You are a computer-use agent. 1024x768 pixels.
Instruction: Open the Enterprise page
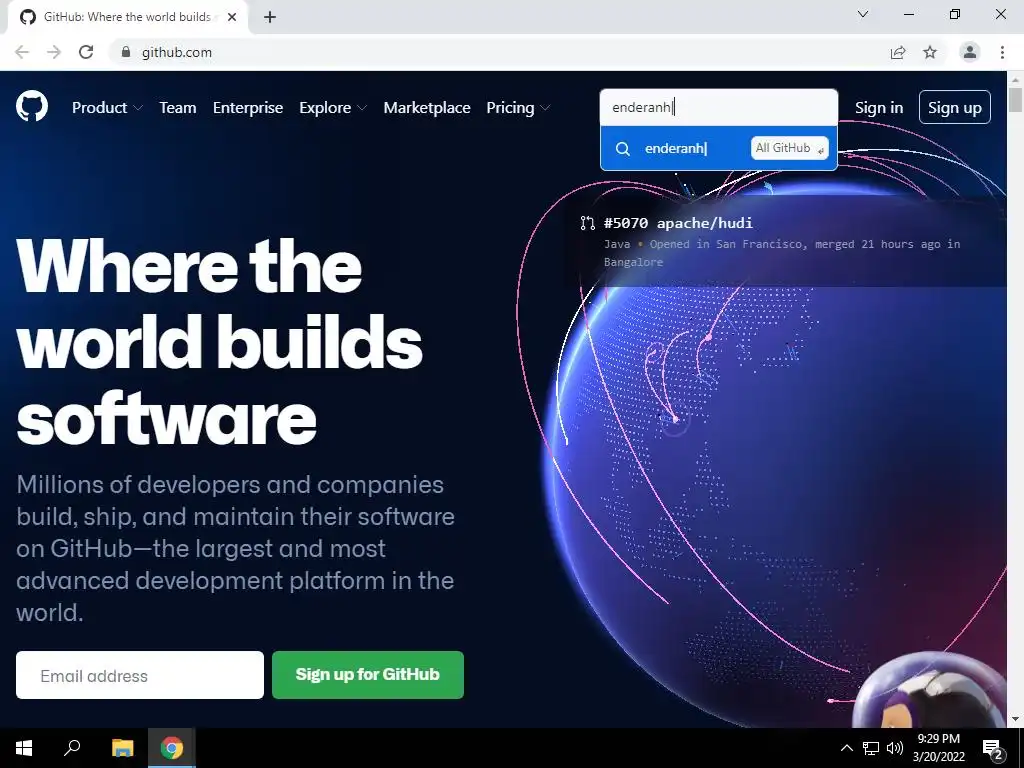tap(248, 108)
